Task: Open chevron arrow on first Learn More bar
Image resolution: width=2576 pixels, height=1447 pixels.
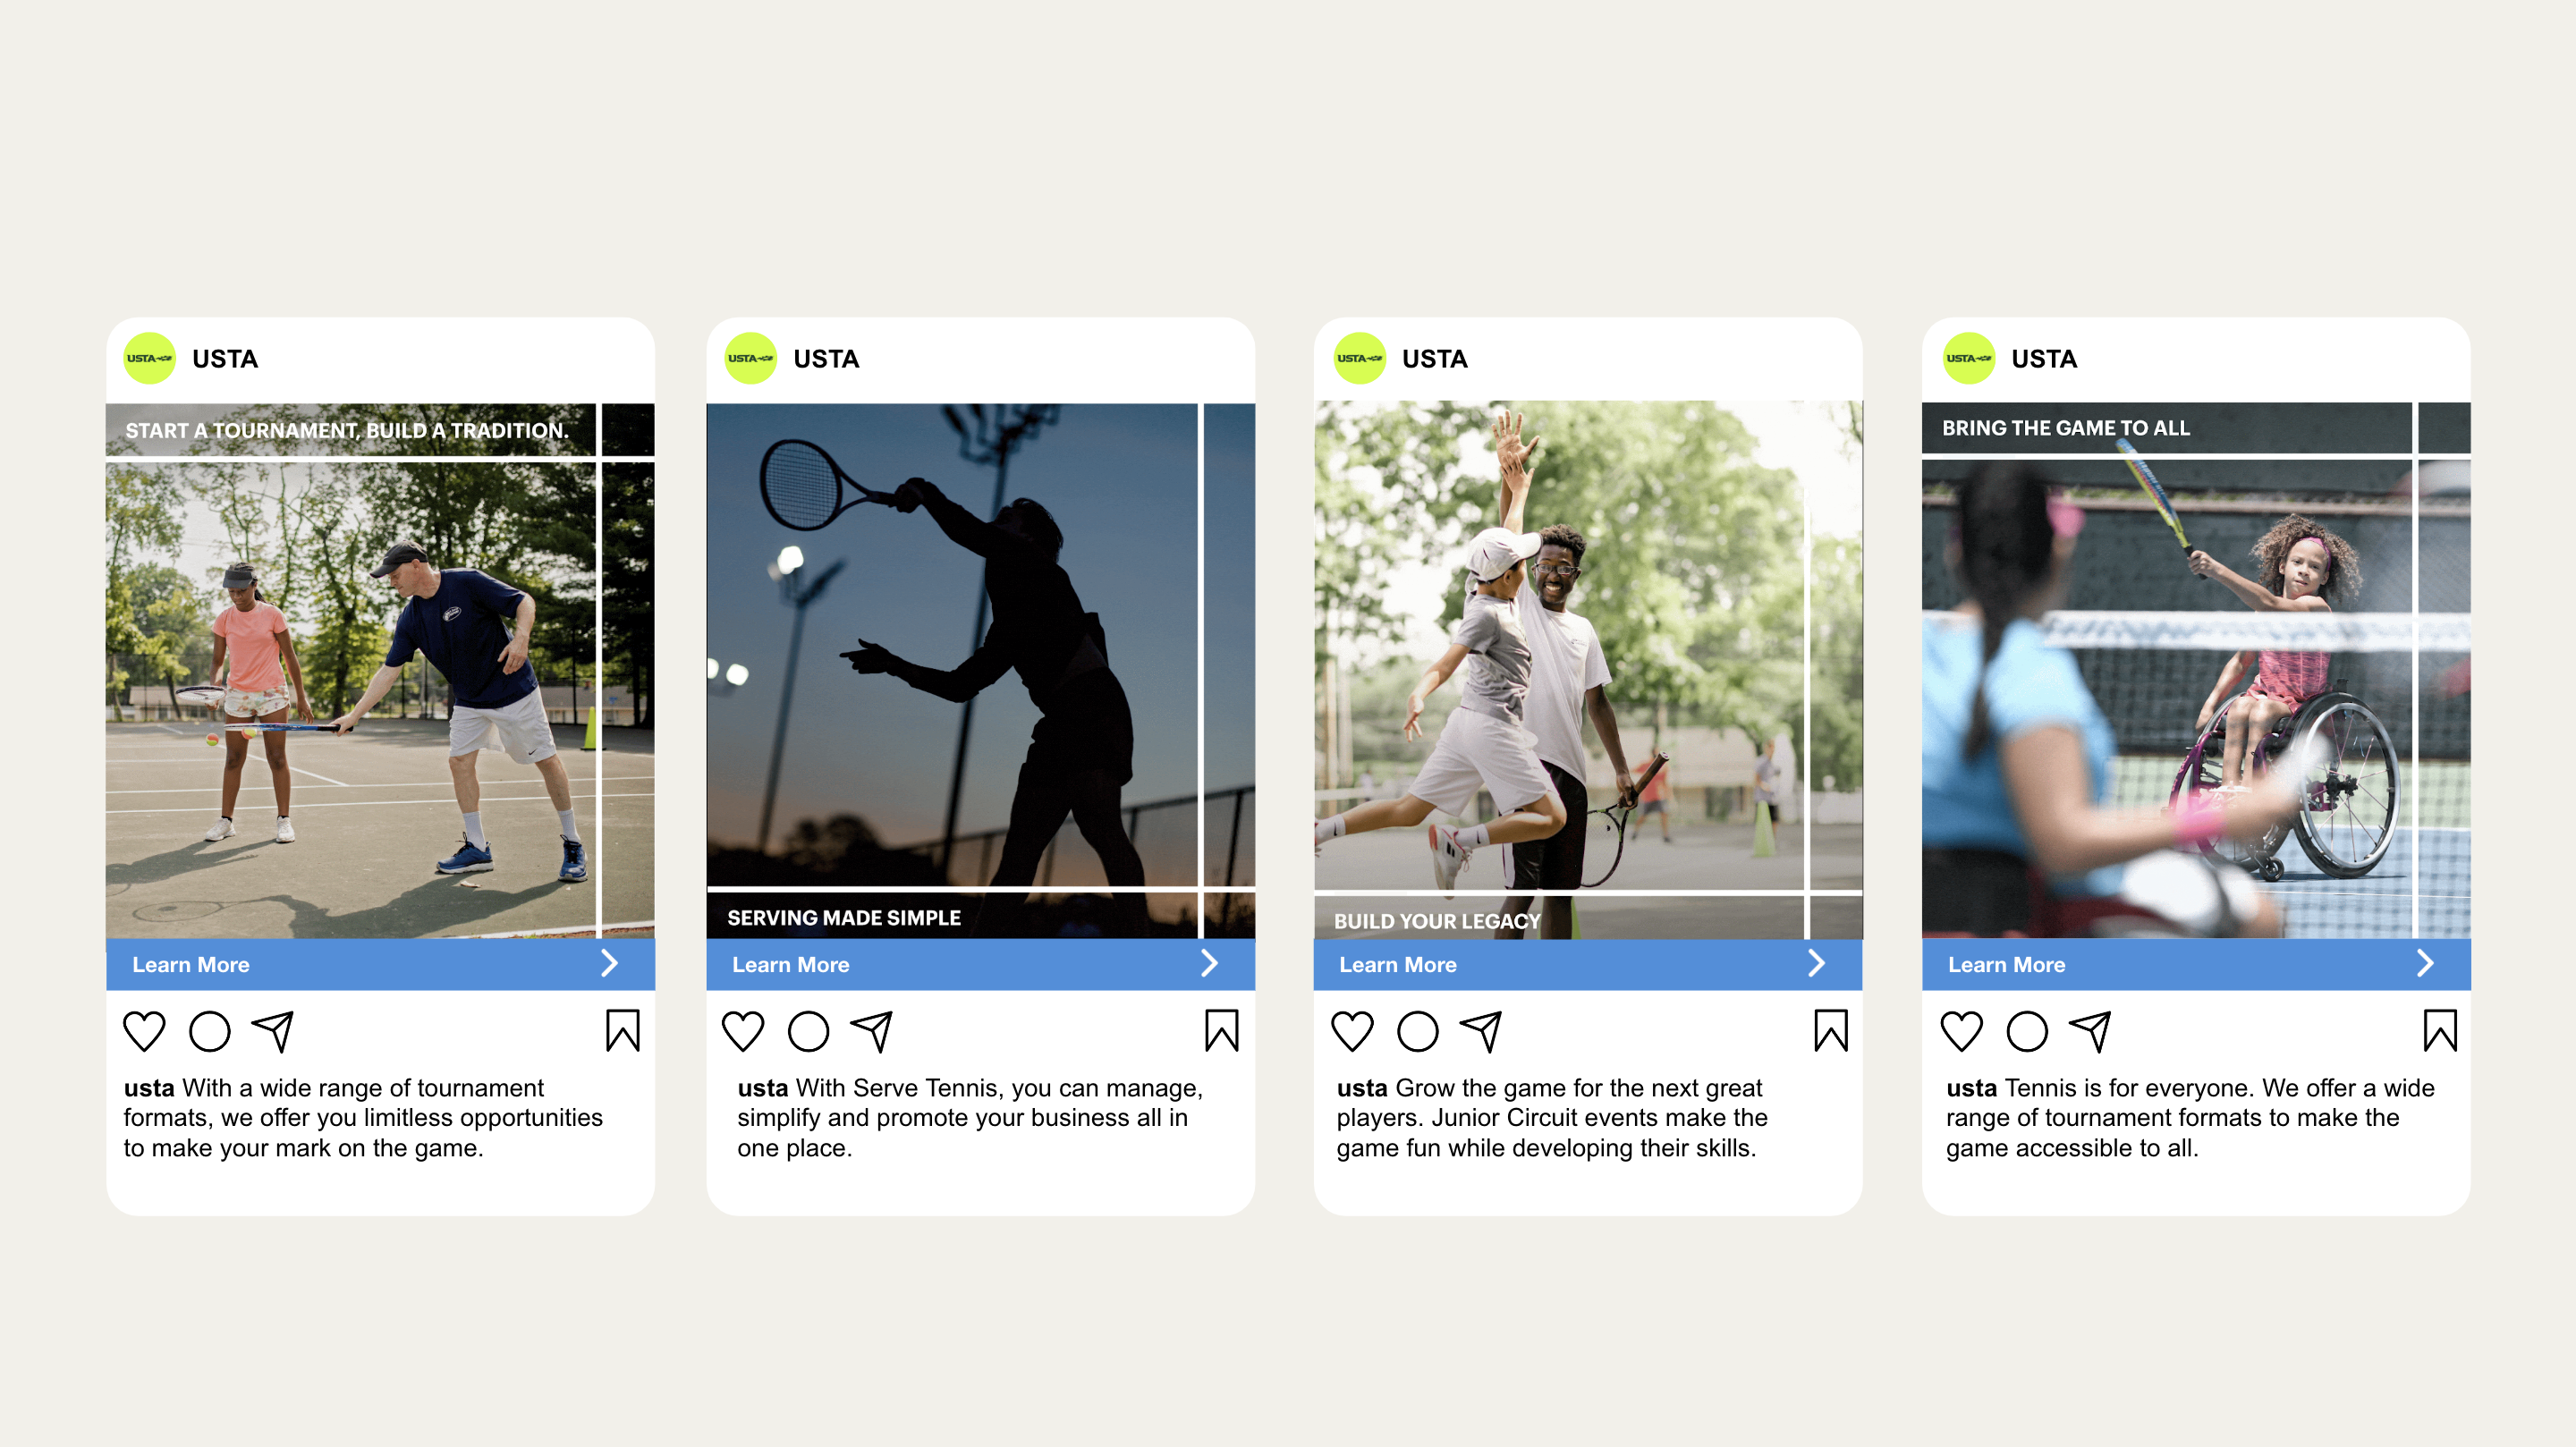Action: pos(609,963)
